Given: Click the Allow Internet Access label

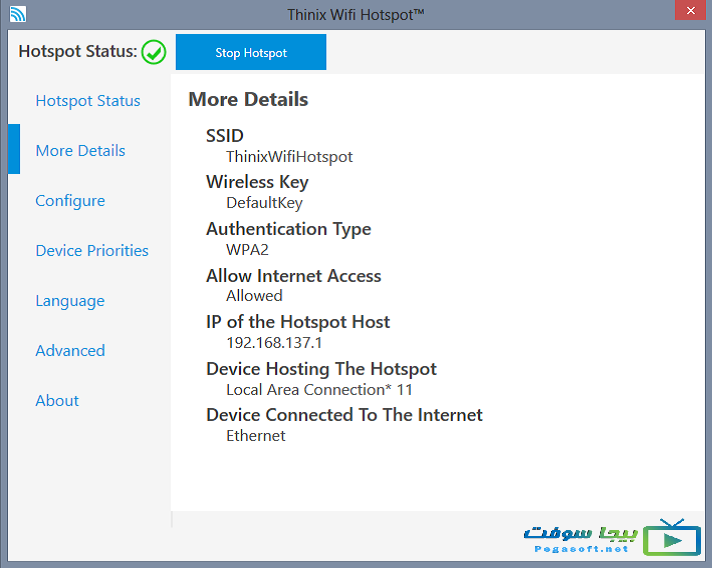Looking at the screenshot, I should click(294, 276).
